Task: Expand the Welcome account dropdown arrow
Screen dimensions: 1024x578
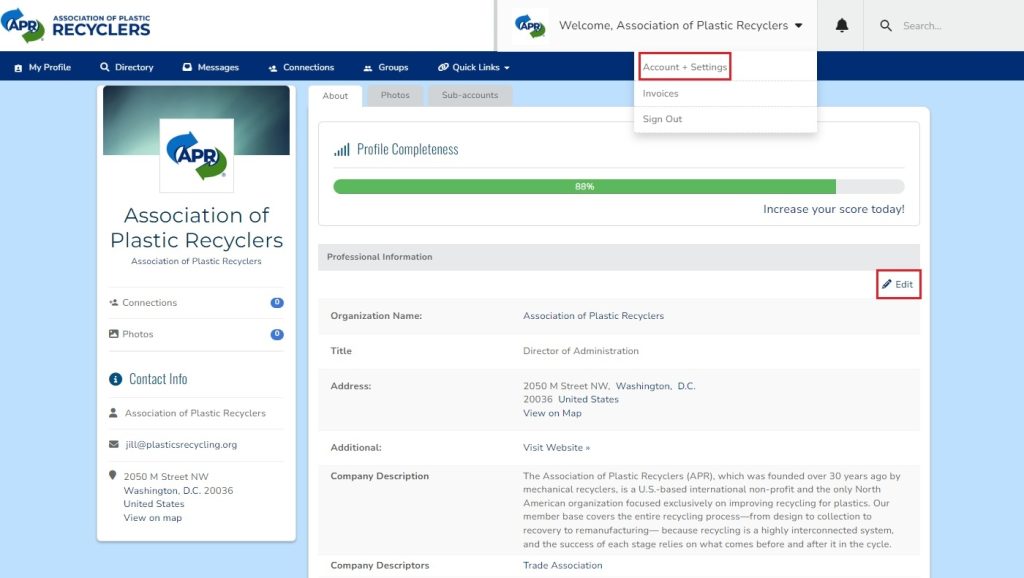Action: [x=799, y=26]
